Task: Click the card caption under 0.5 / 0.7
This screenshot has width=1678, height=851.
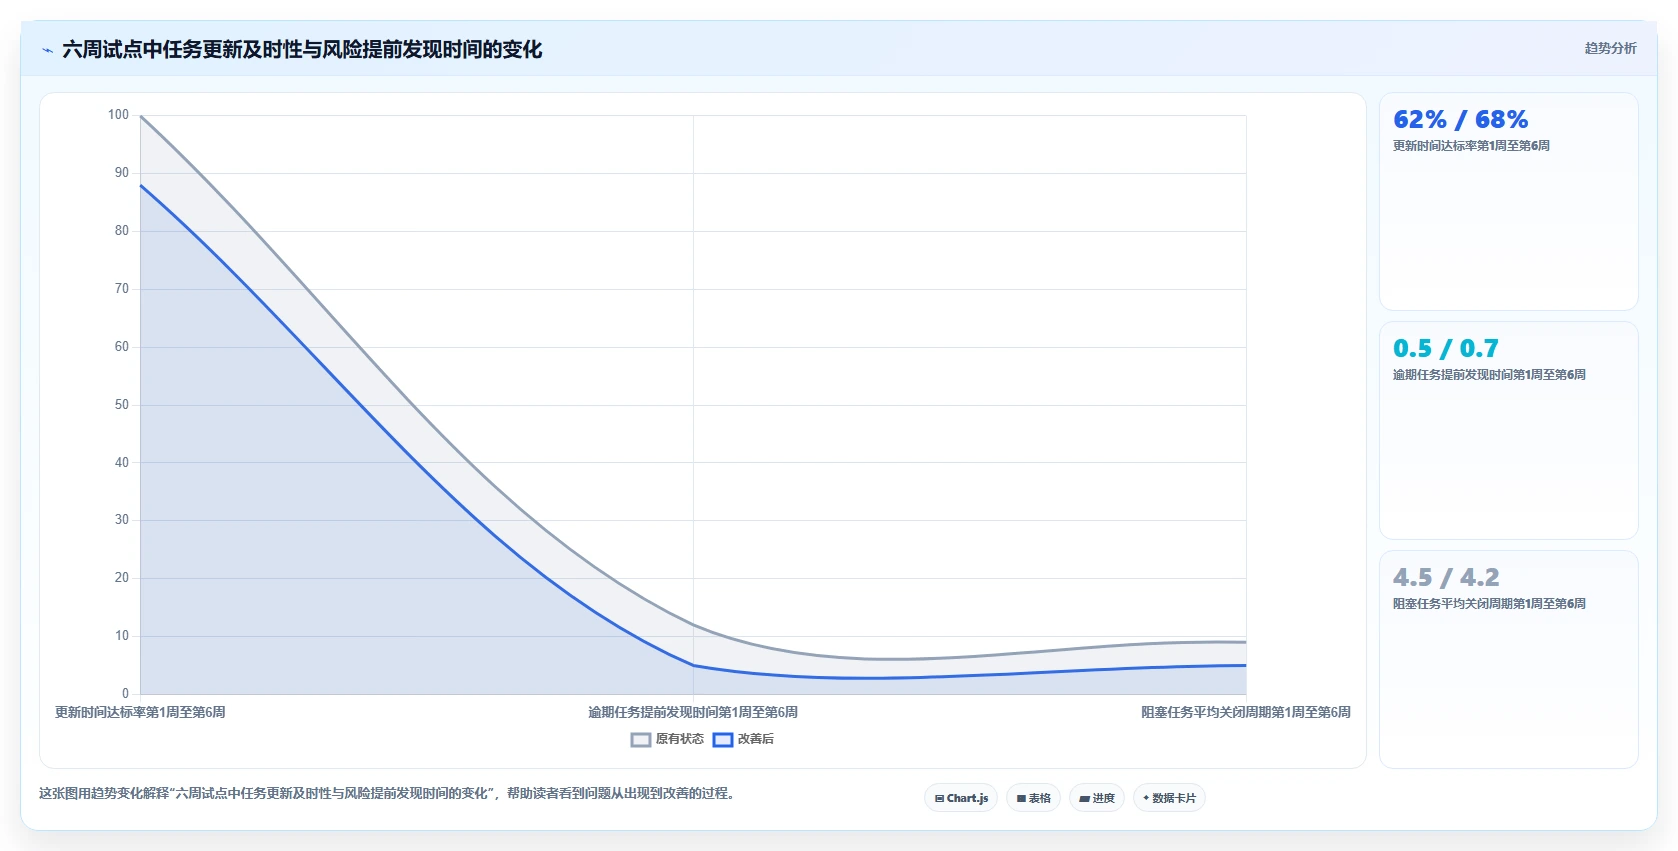Action: (x=1489, y=375)
